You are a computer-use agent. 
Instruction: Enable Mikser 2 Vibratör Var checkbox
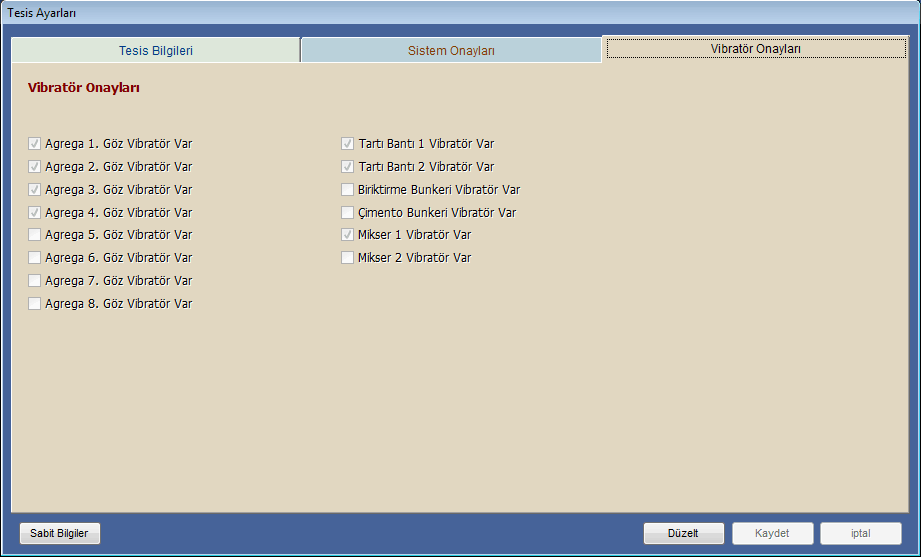pos(348,258)
